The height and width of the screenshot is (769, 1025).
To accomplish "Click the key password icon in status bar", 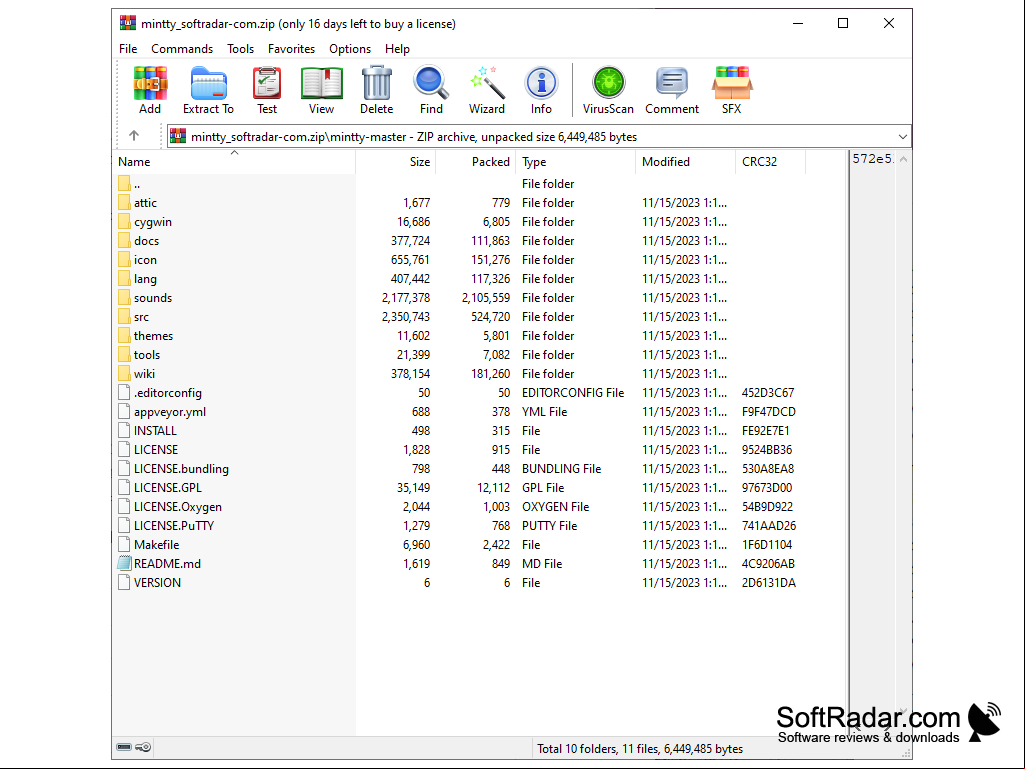I will click(143, 747).
